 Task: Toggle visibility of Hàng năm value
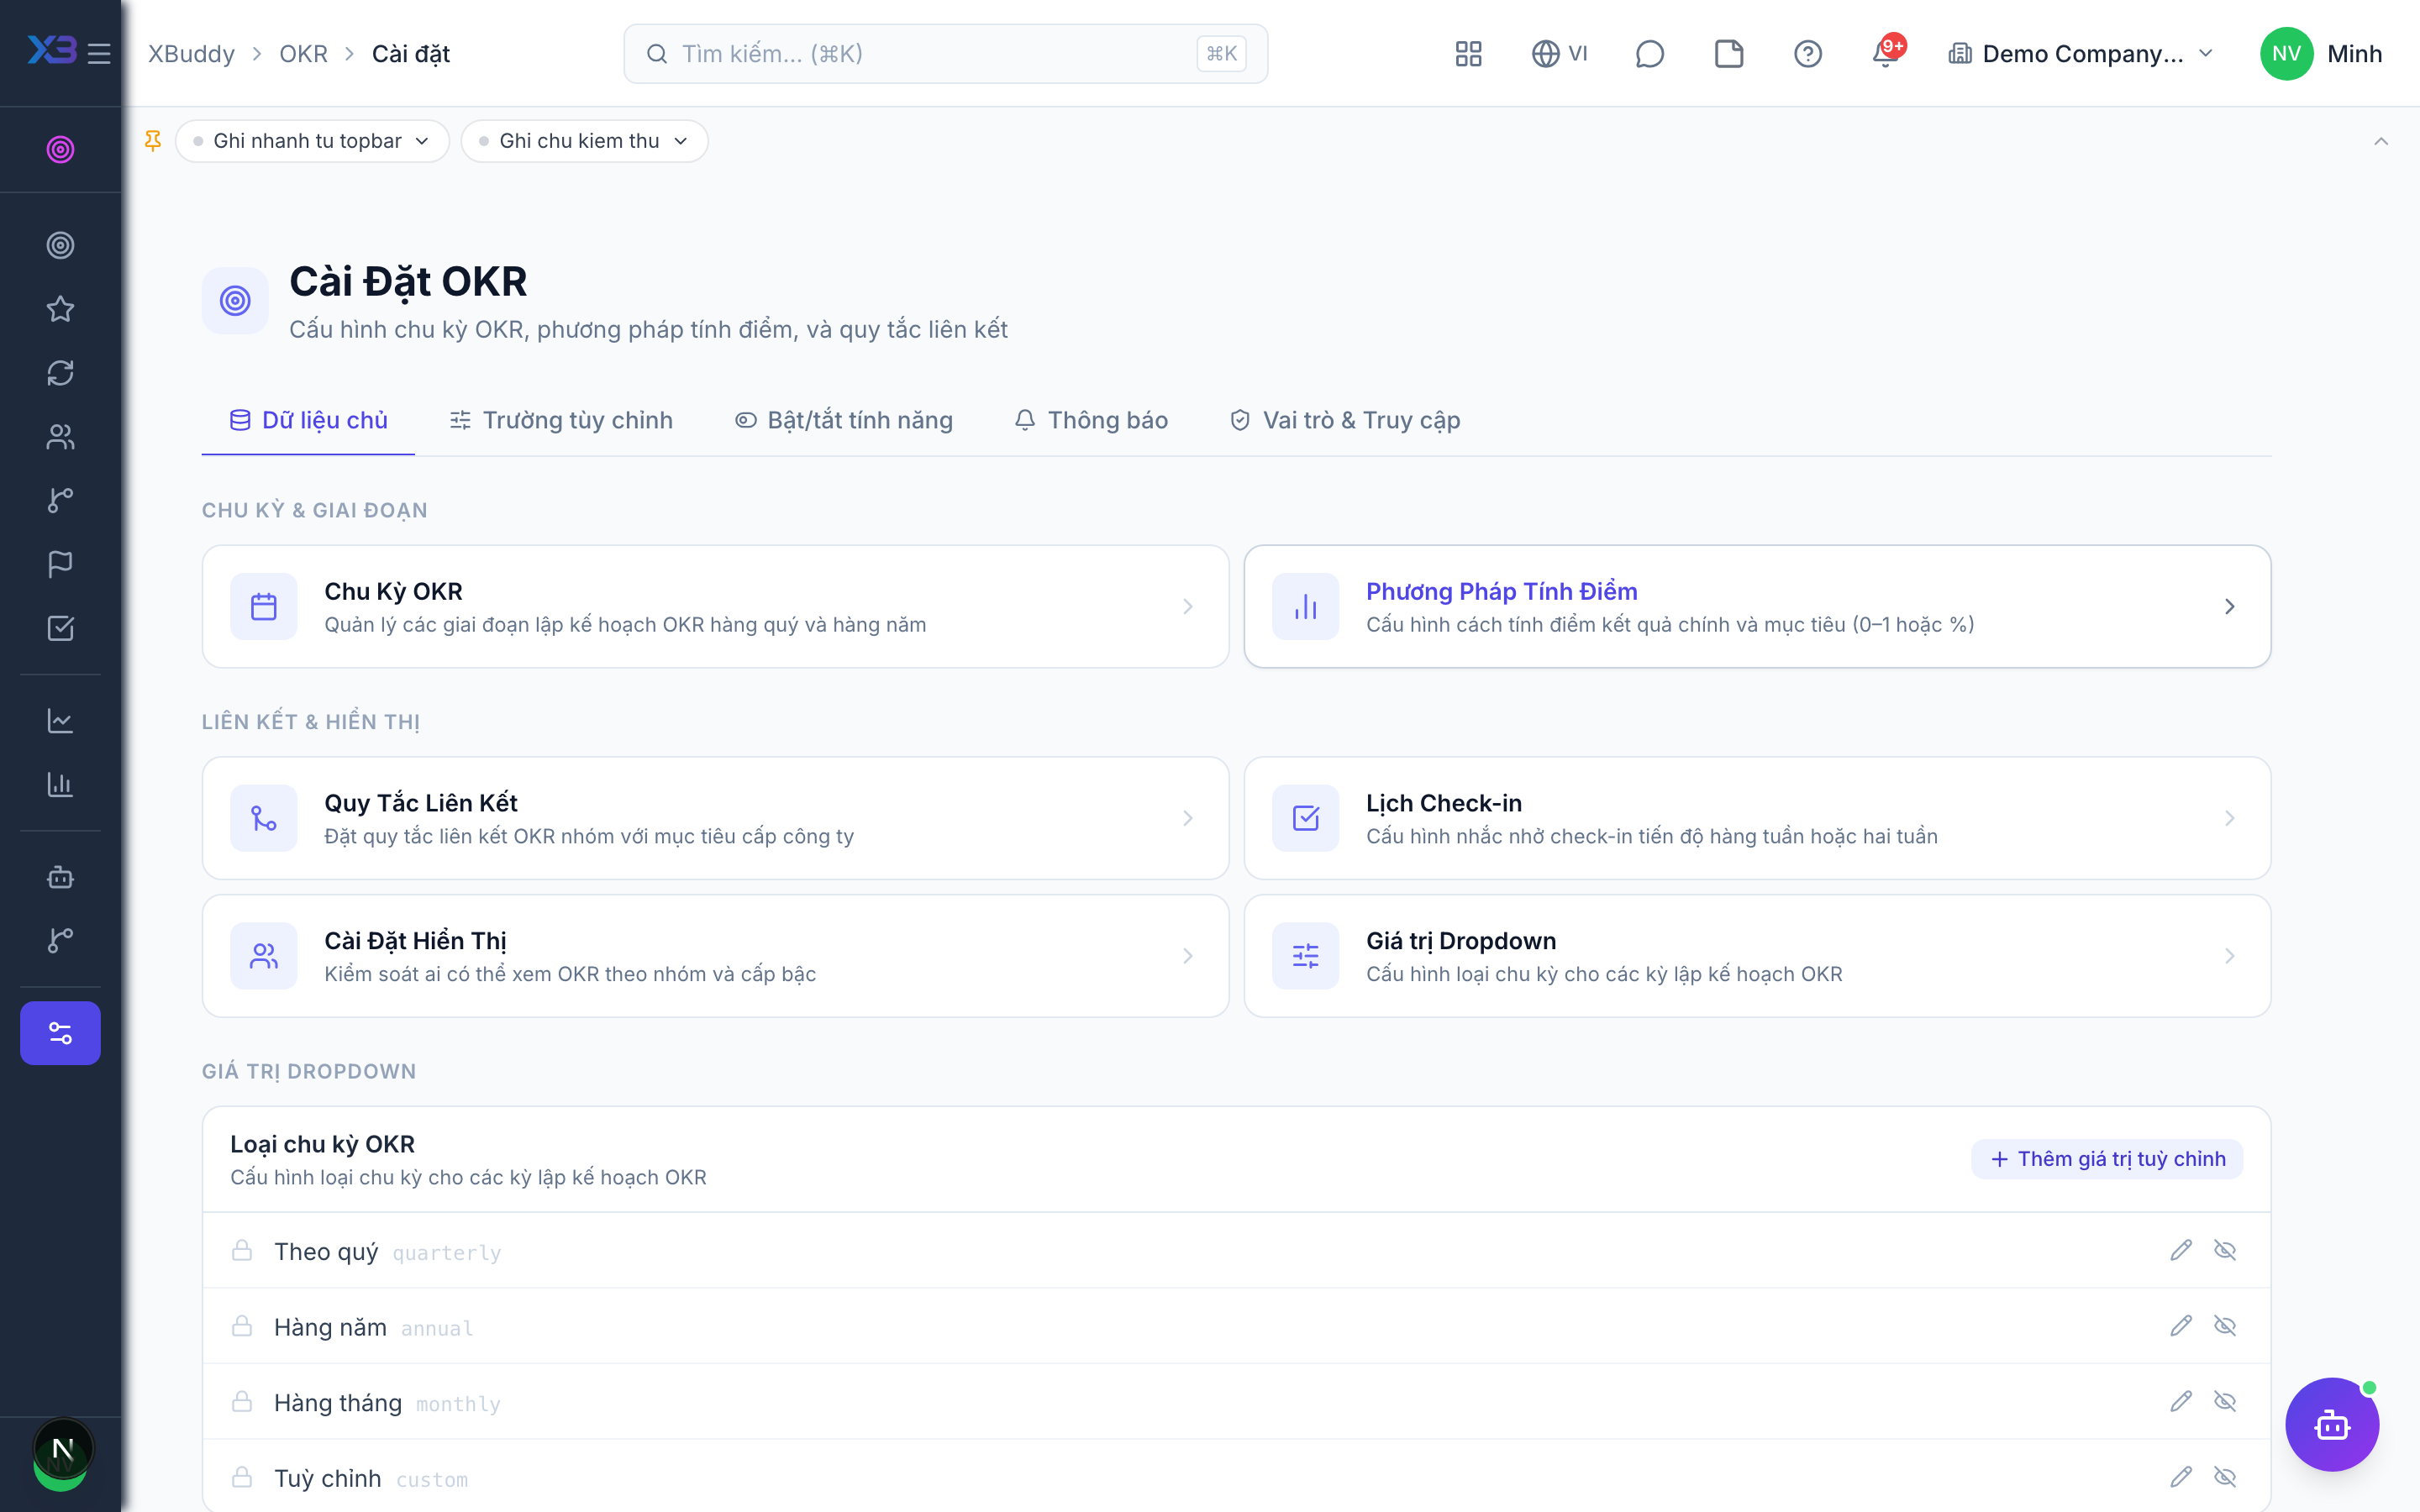point(2224,1326)
